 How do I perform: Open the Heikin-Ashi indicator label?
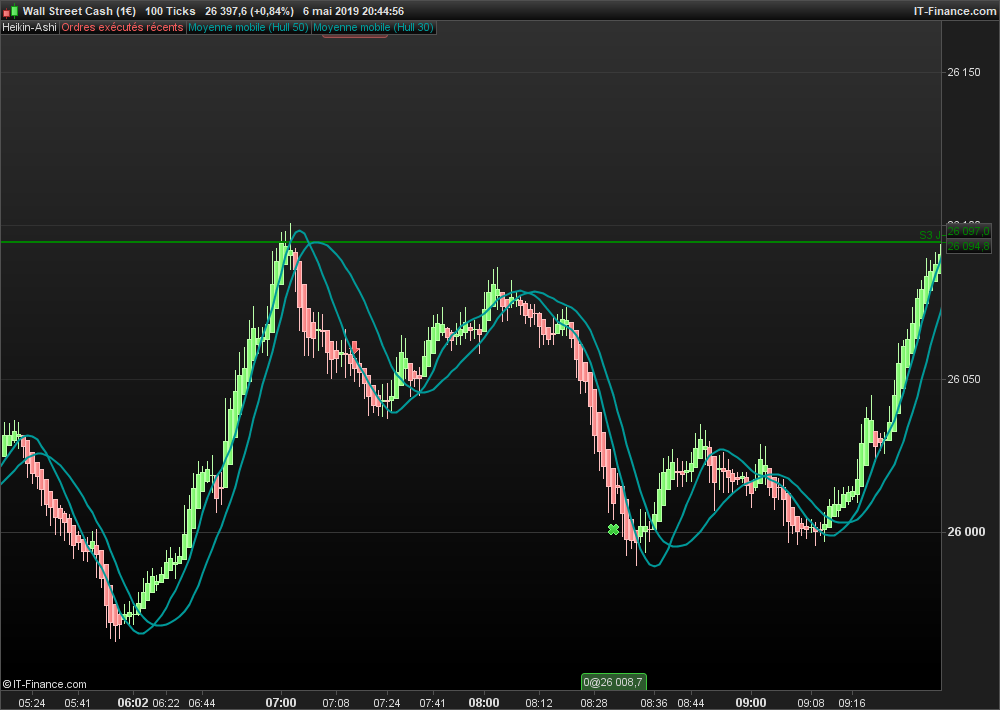(29, 27)
